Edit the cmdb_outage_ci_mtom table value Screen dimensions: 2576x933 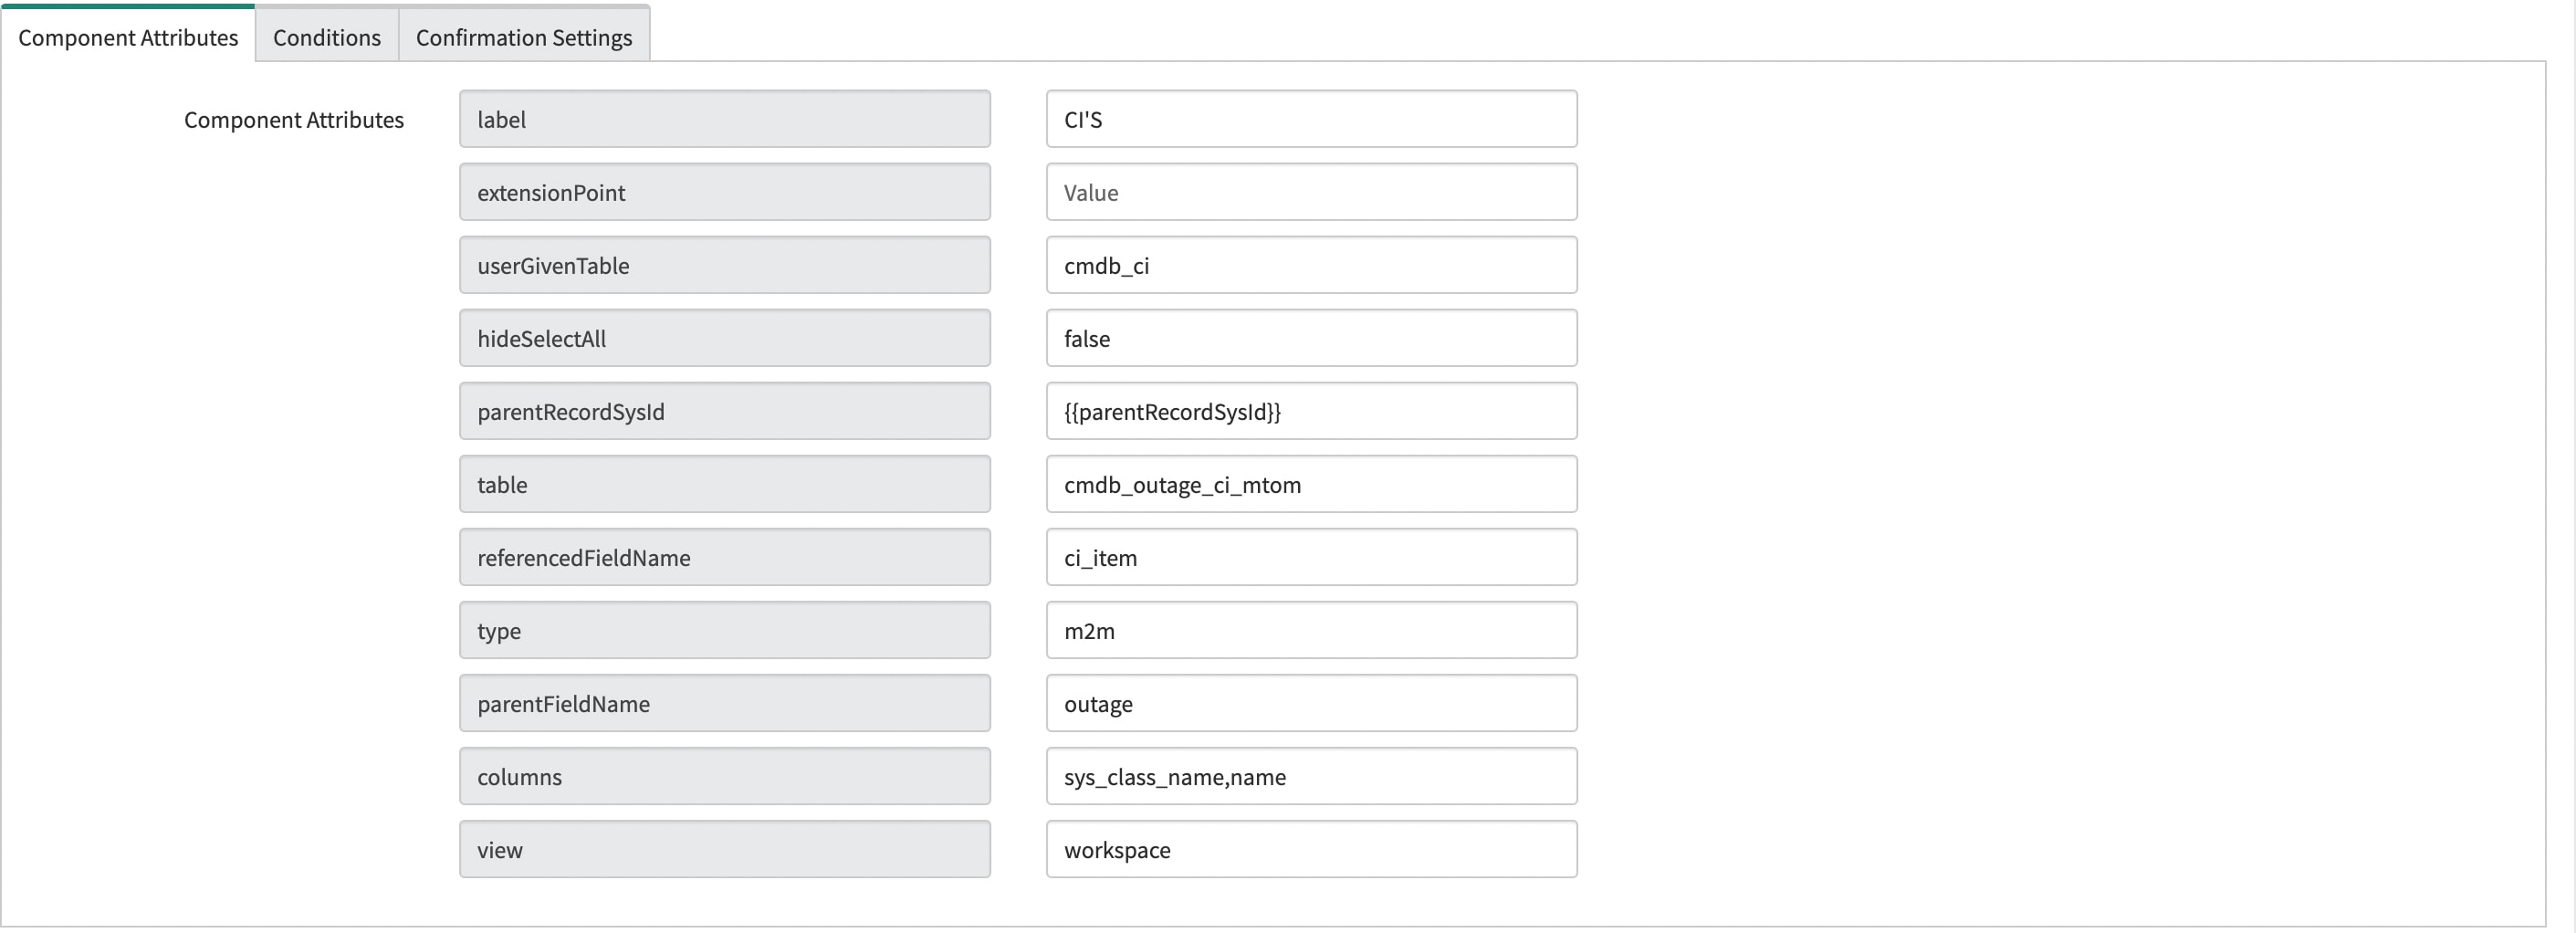tap(1311, 483)
